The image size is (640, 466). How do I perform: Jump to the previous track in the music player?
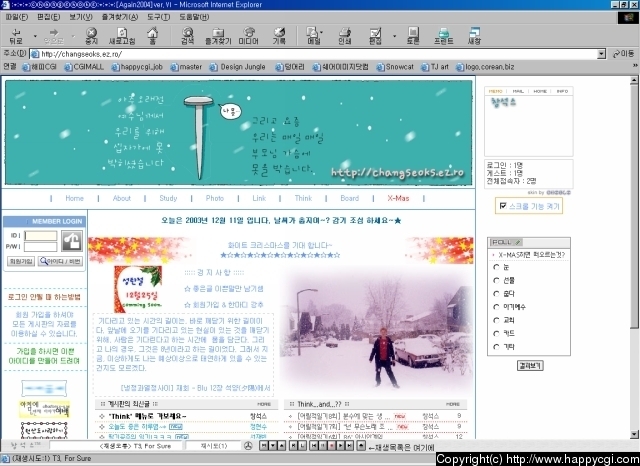(x=314, y=446)
